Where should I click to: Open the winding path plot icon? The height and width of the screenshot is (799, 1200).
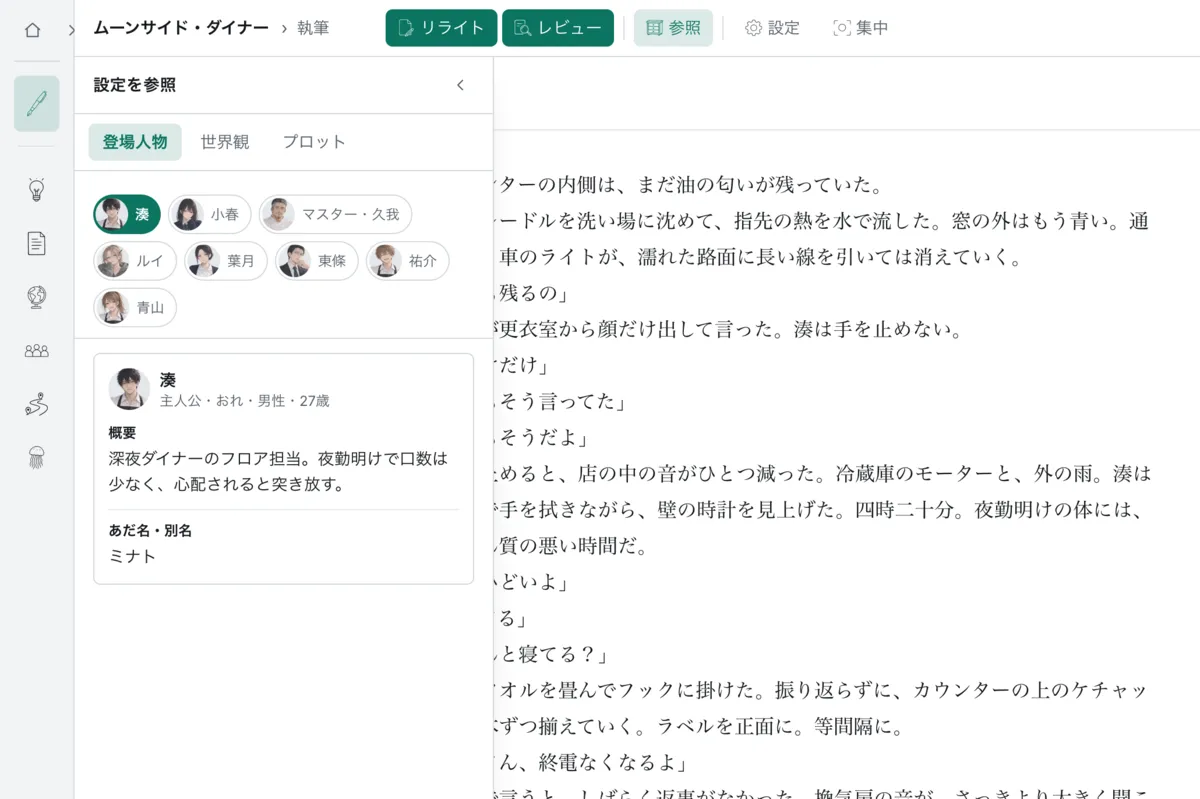click(37, 405)
